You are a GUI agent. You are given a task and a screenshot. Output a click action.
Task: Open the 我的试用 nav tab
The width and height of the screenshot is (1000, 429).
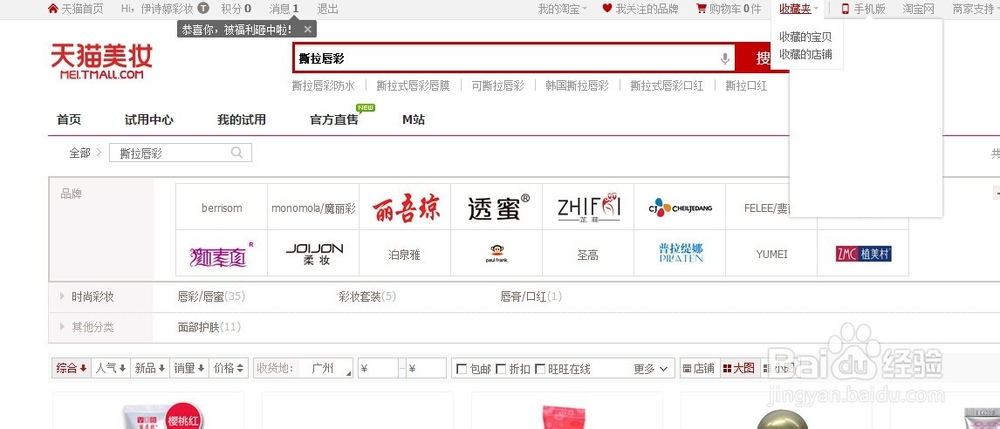tap(241, 120)
